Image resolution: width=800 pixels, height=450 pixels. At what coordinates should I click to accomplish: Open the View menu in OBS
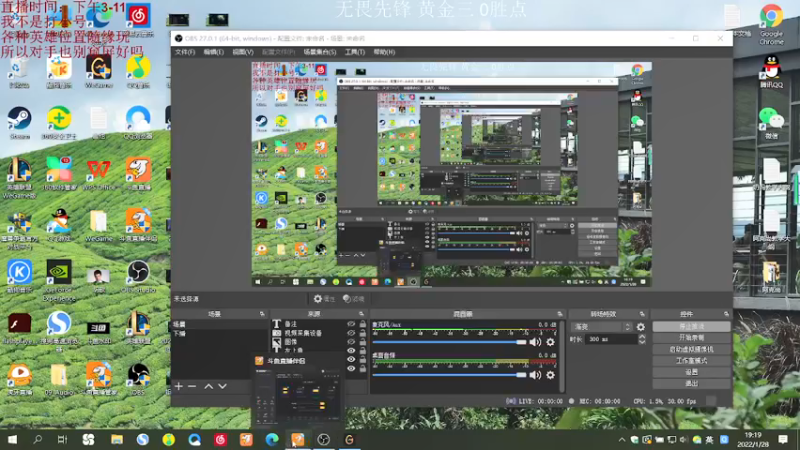(242, 52)
